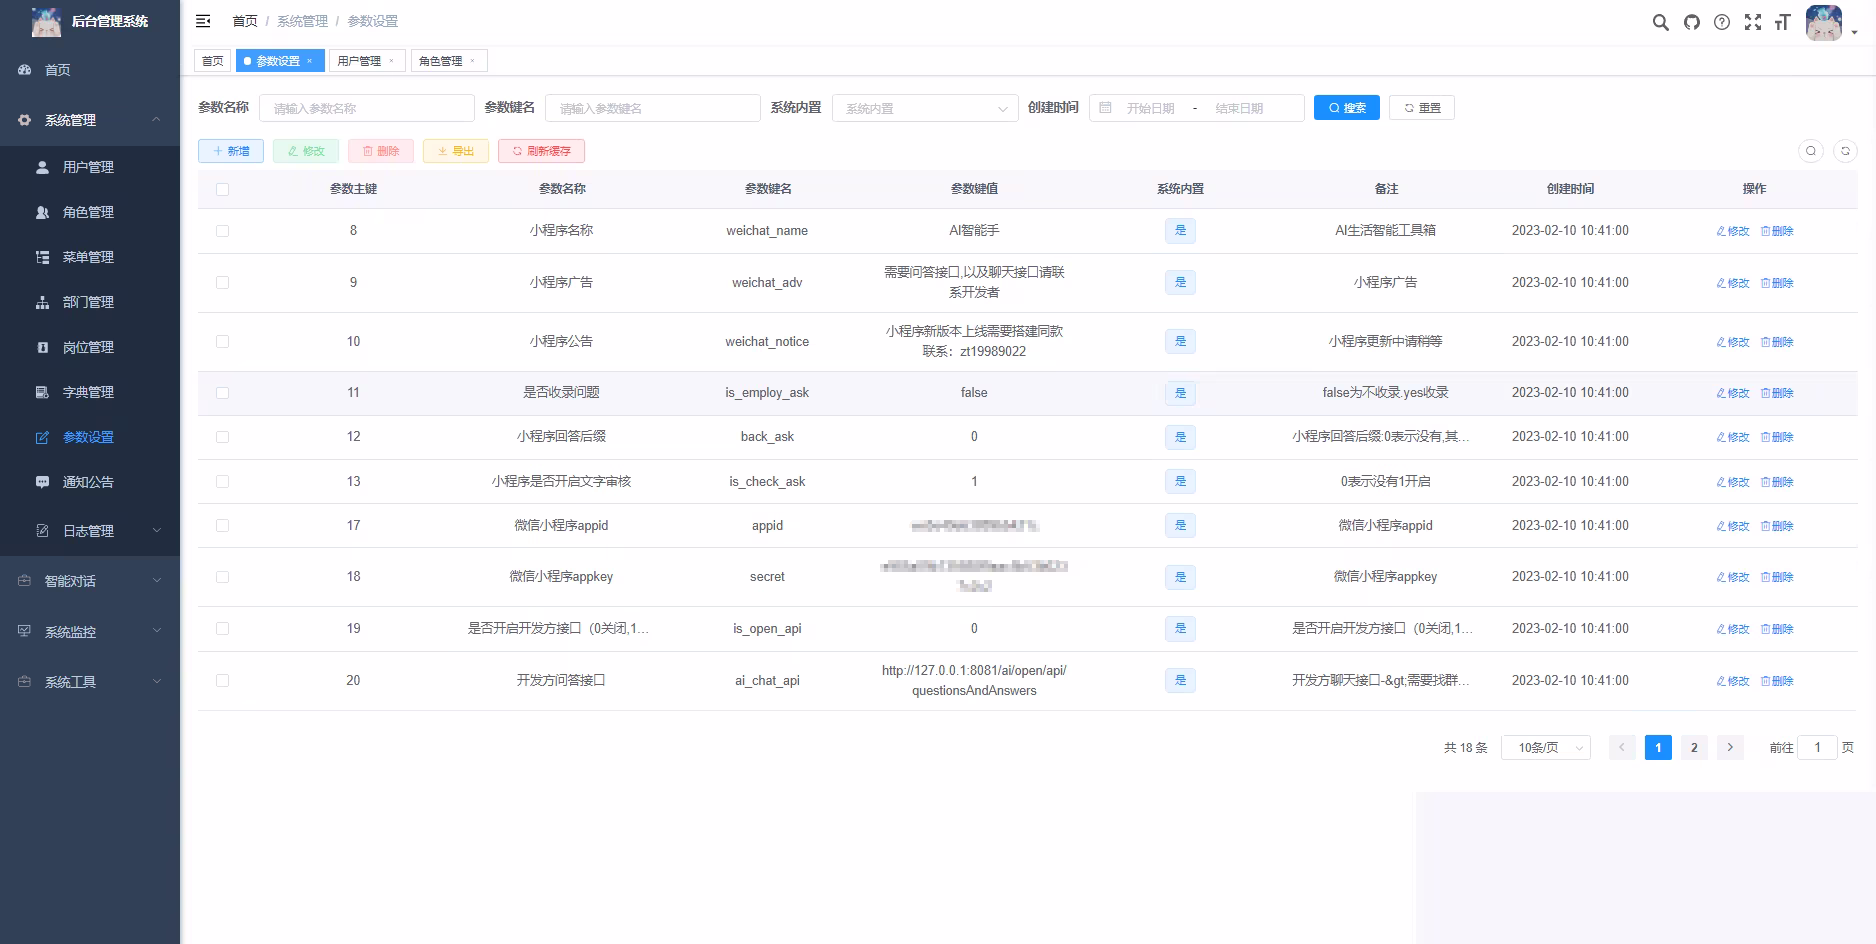Check the row 11 checkbox

click(222, 393)
